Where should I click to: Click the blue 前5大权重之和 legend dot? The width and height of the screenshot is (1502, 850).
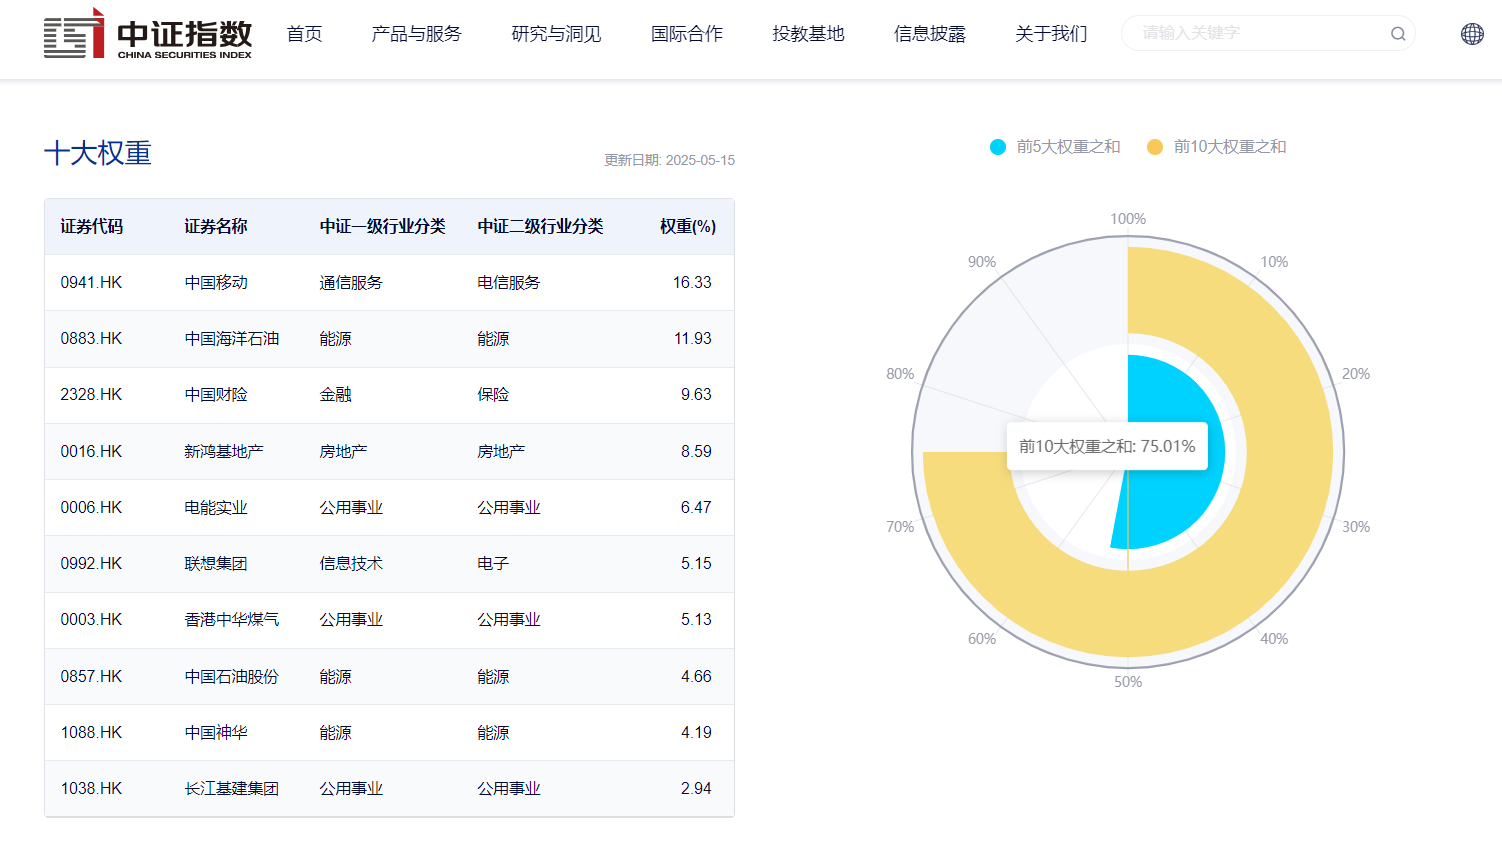pos(997,146)
